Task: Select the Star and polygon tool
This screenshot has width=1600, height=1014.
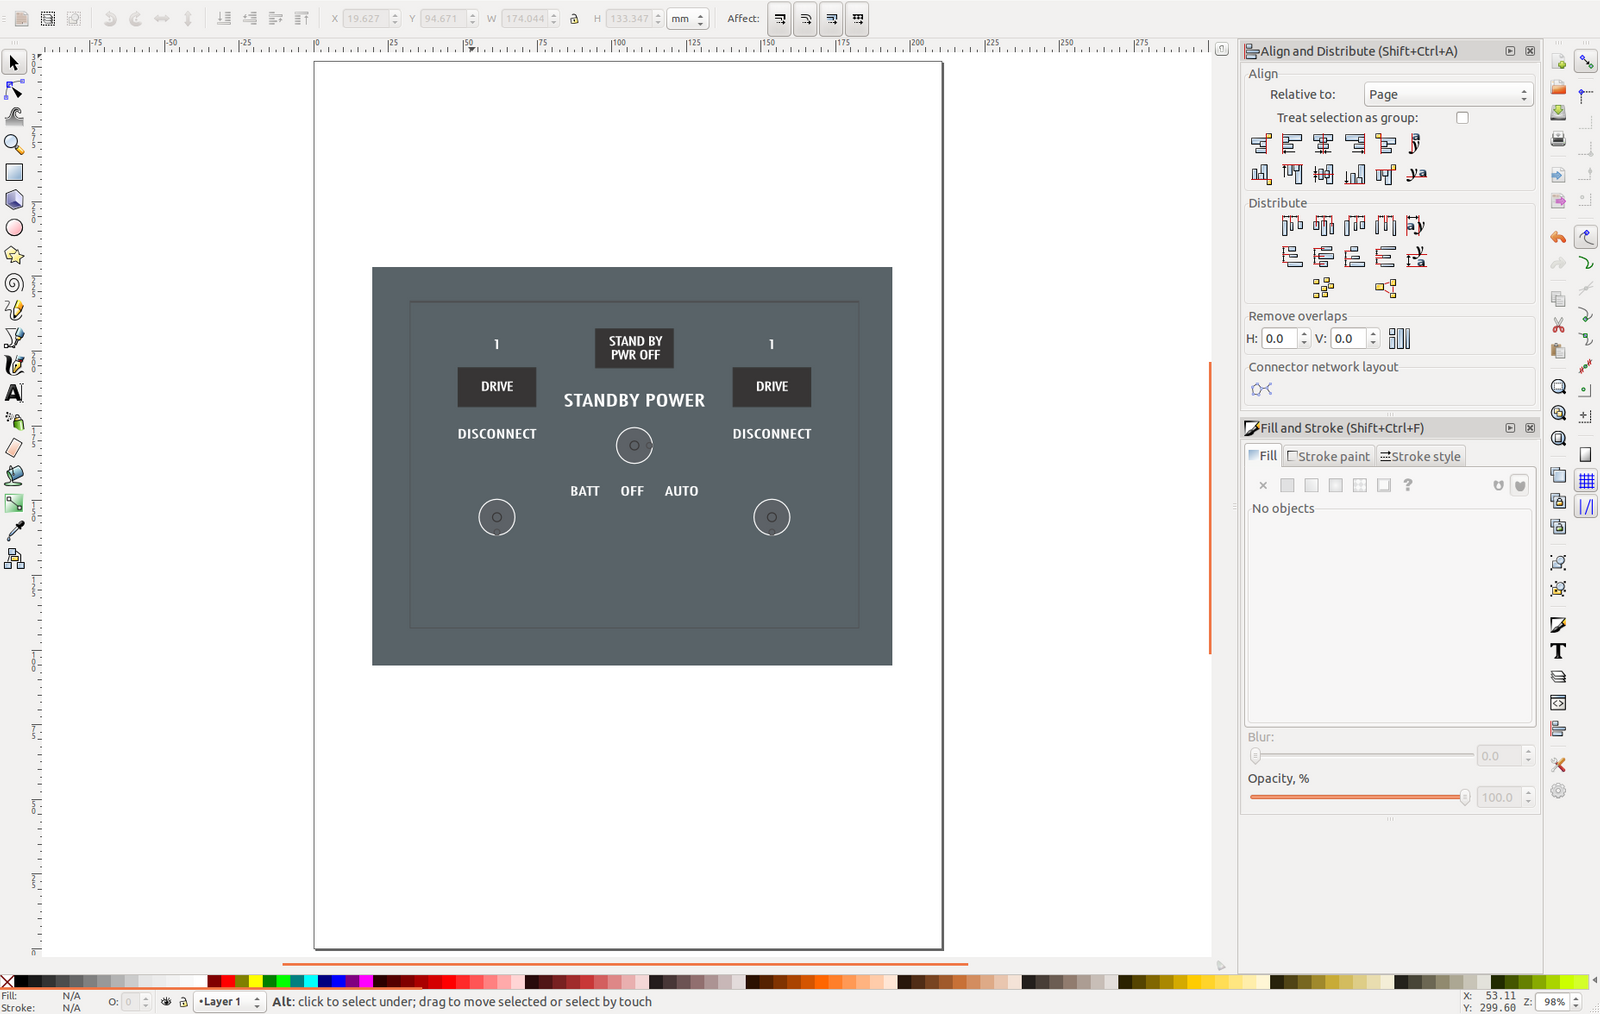Action: point(14,256)
